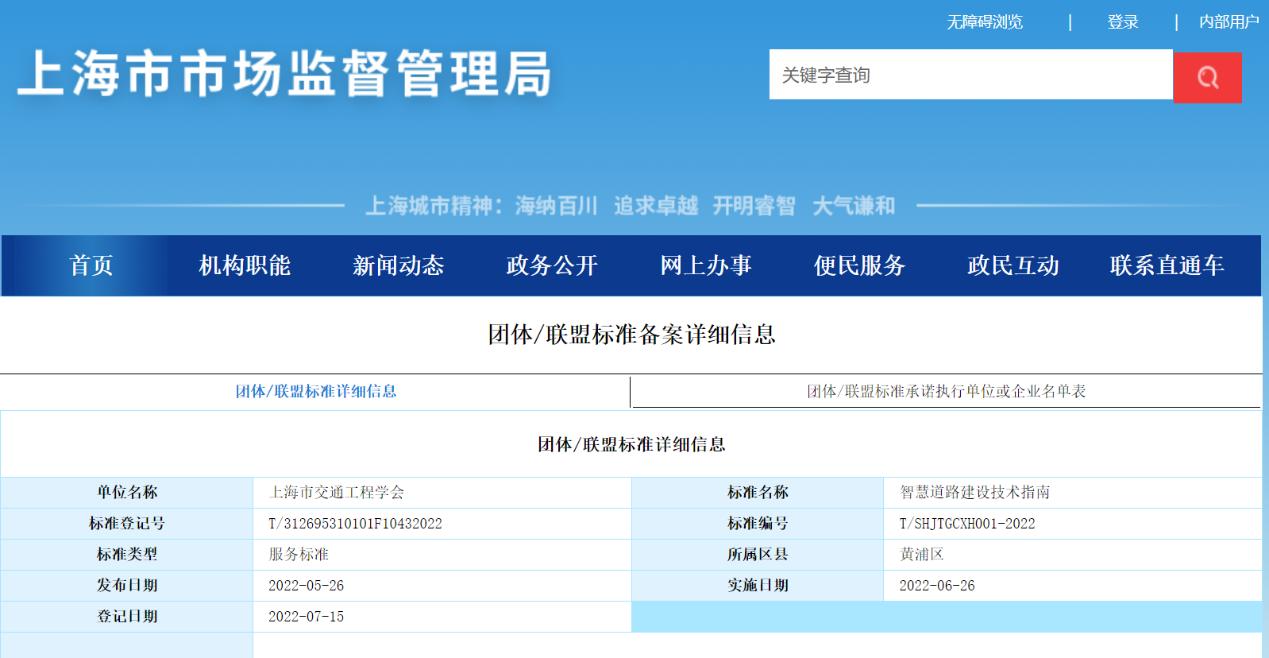Click the 上海市交通工程学会 unit name value

pos(336,492)
